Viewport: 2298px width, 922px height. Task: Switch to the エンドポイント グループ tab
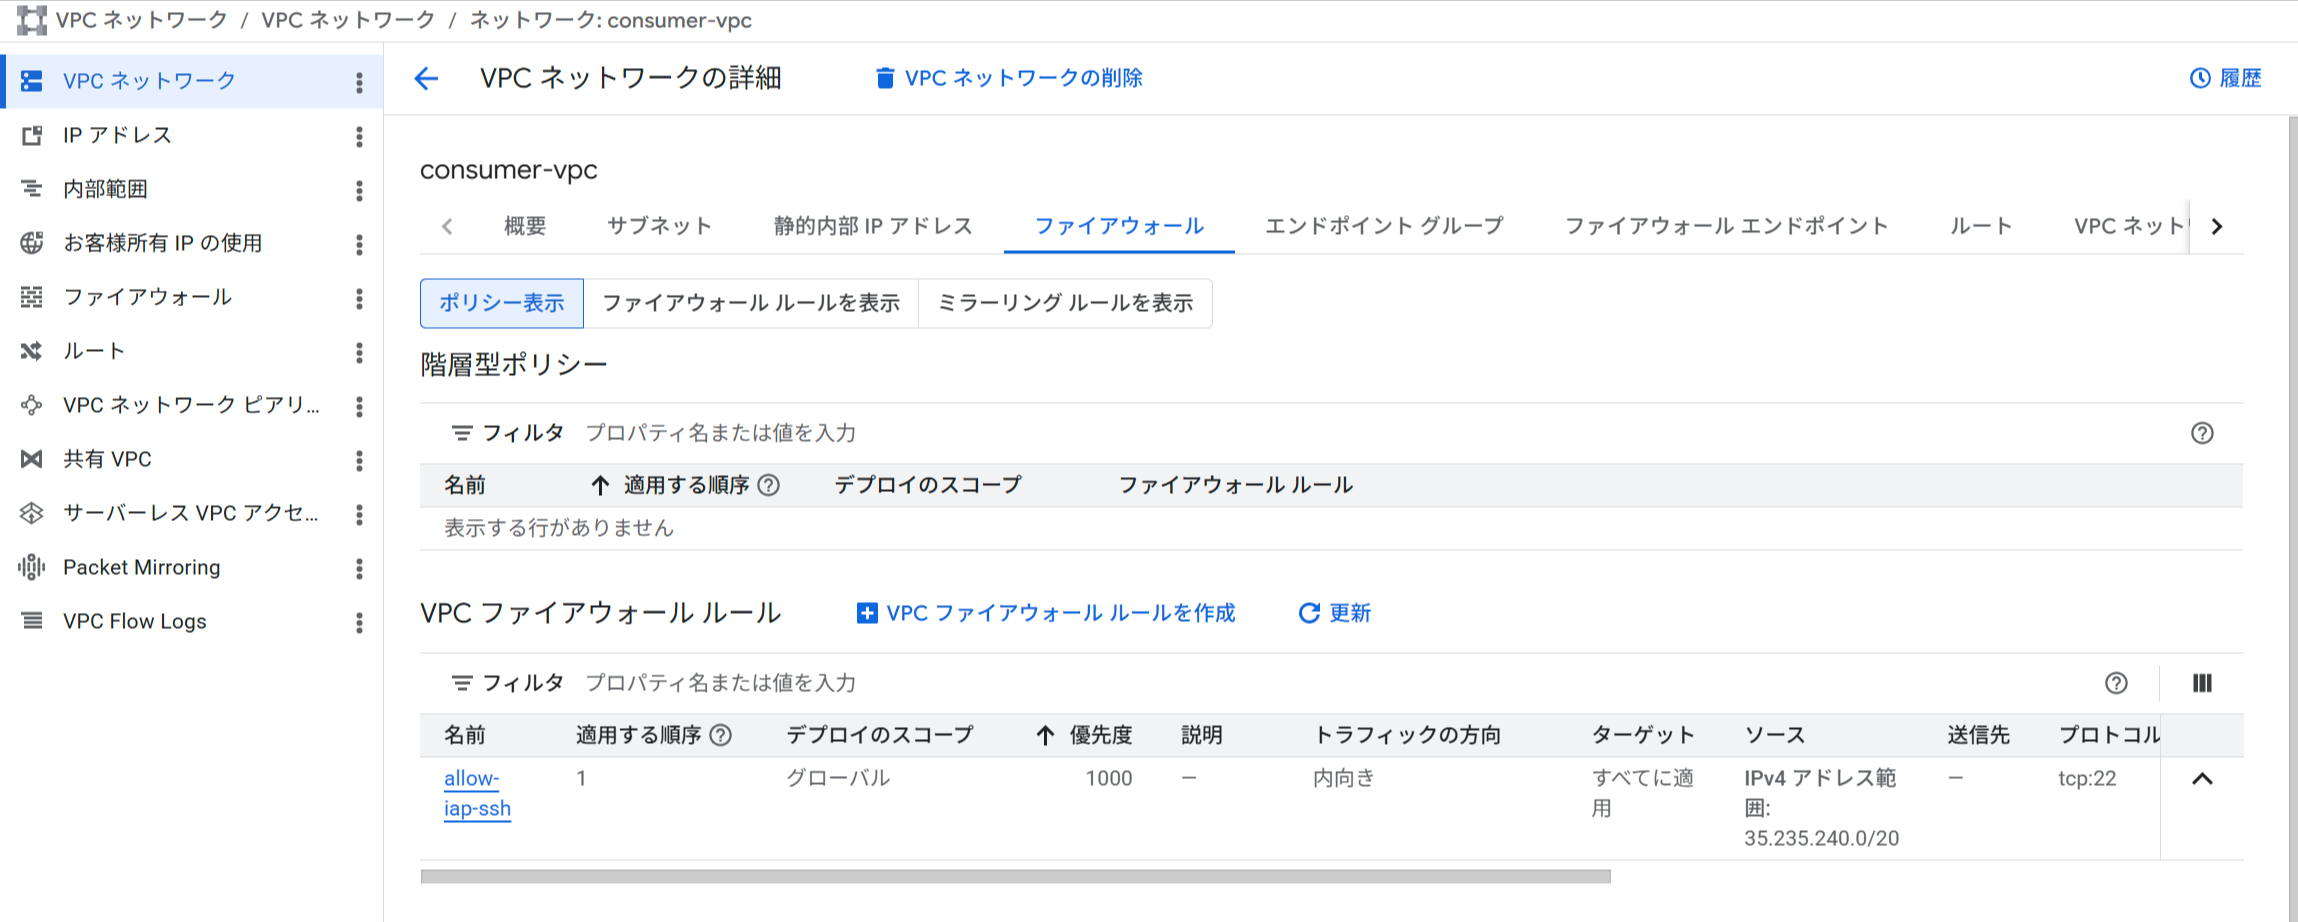(x=1384, y=226)
